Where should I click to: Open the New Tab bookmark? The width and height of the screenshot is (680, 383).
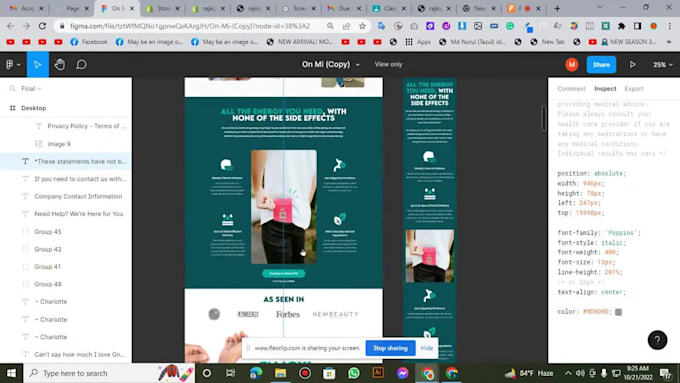[548, 42]
